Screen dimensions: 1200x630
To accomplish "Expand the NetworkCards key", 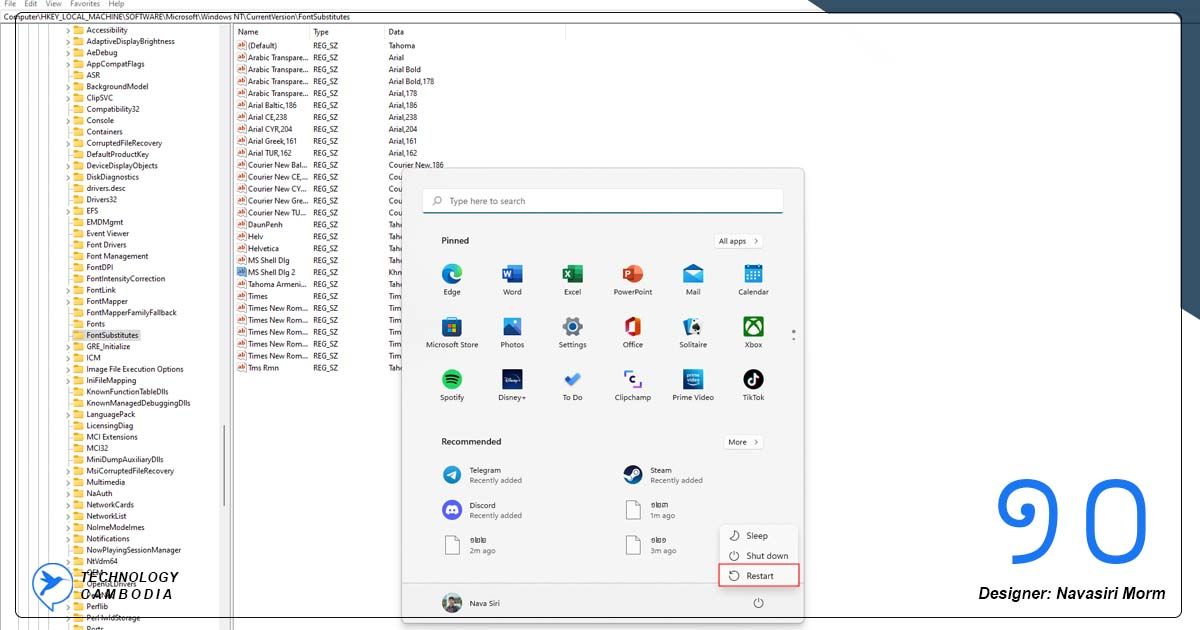I will coord(68,505).
